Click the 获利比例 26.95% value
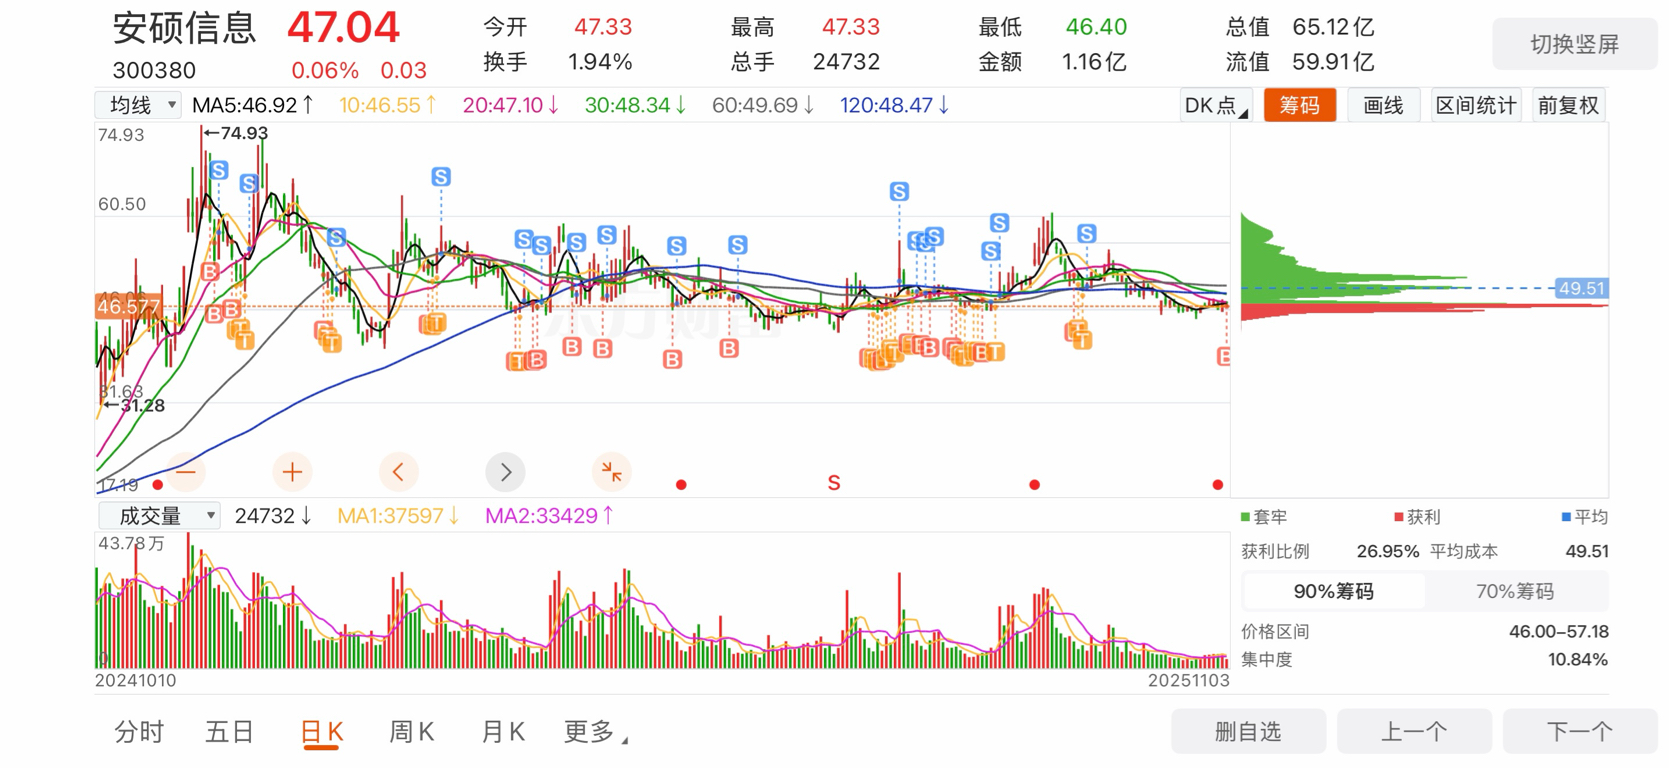 pyautogui.click(x=1387, y=552)
